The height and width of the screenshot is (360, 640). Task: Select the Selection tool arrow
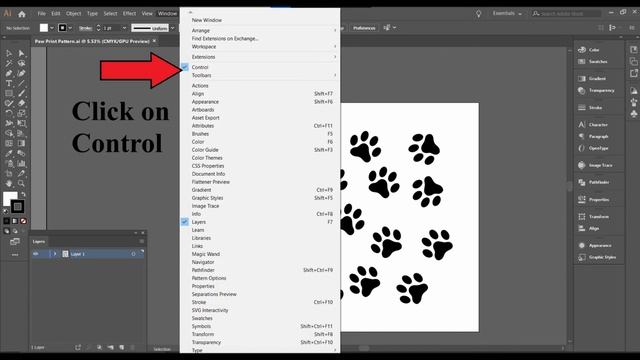coord(9,53)
